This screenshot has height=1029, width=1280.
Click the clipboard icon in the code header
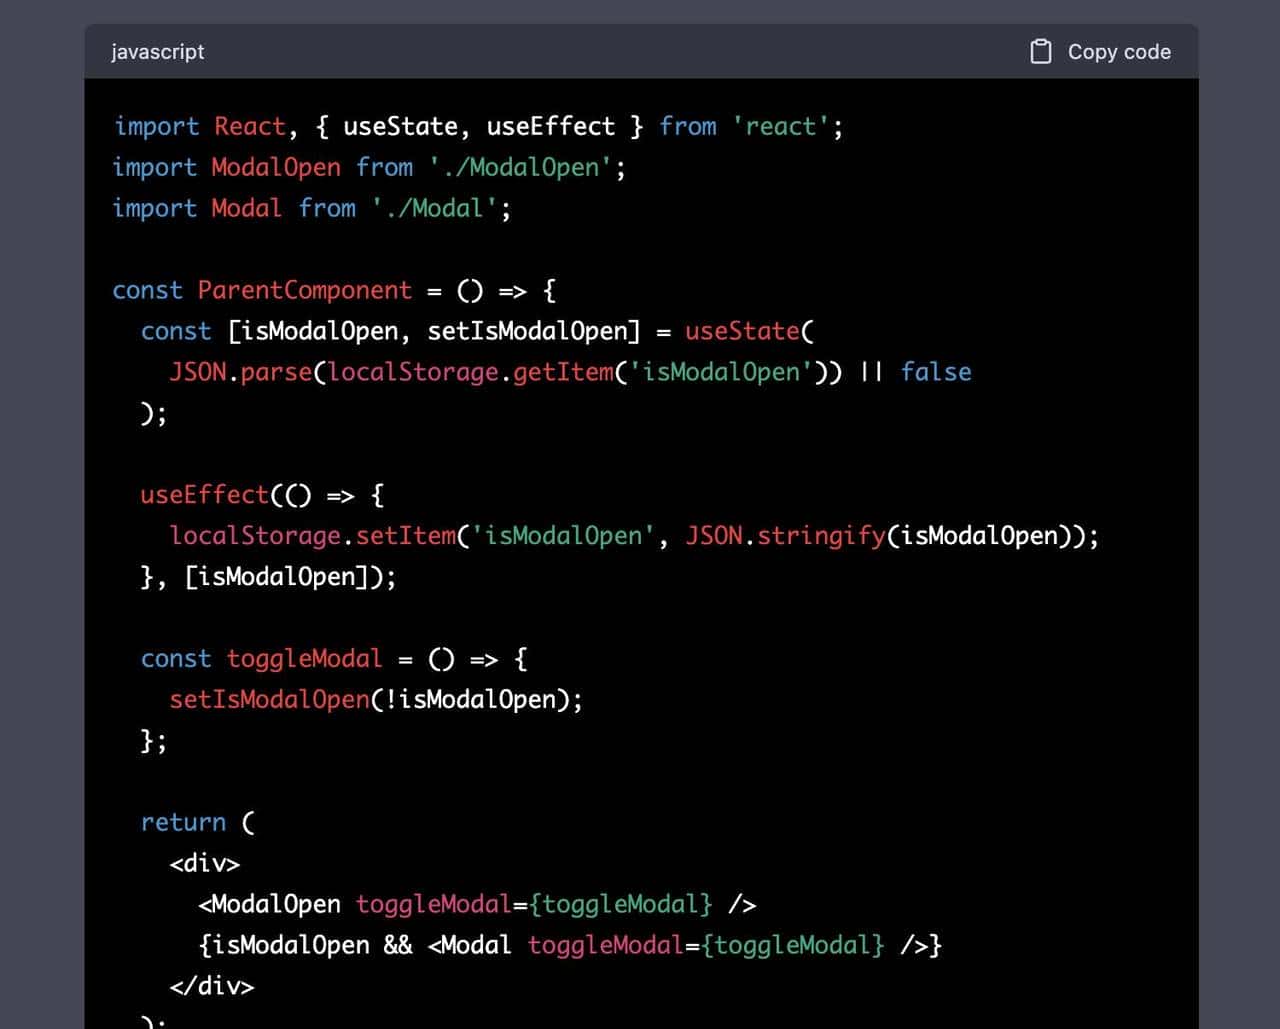click(1040, 52)
